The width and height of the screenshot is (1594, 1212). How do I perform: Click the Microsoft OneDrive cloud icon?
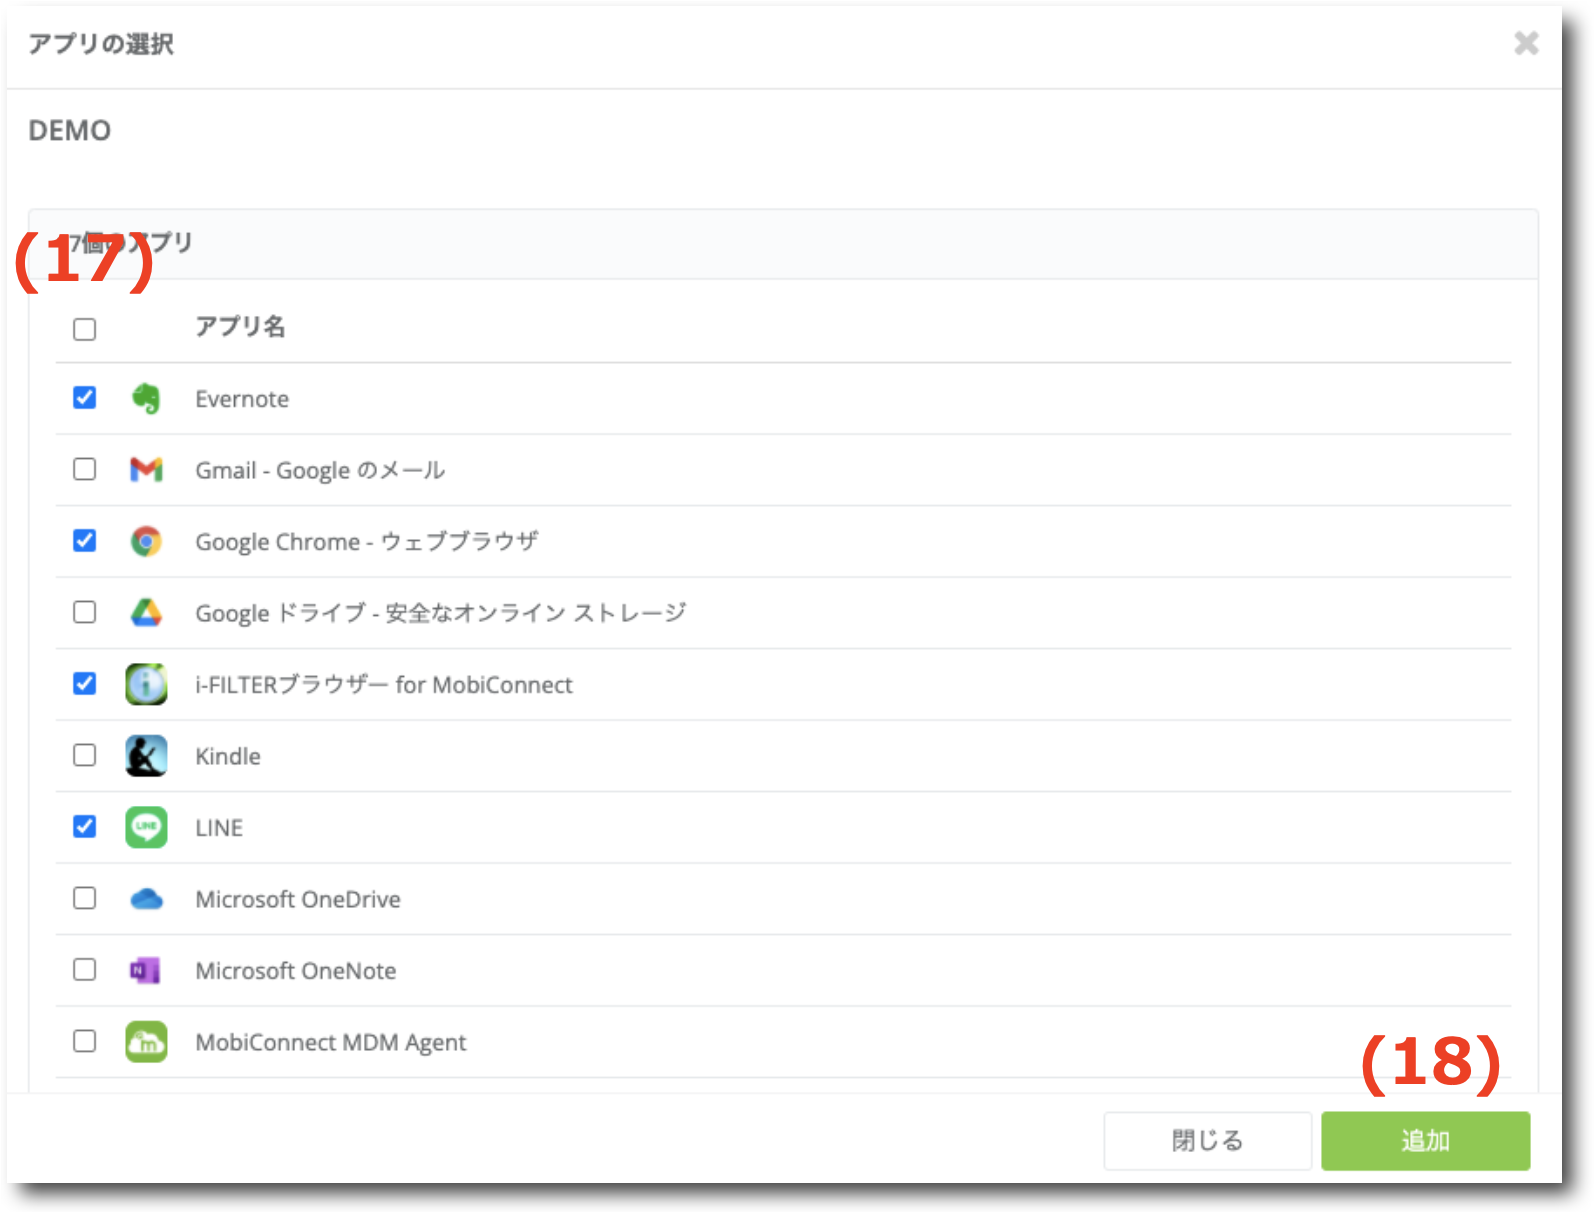click(x=146, y=899)
